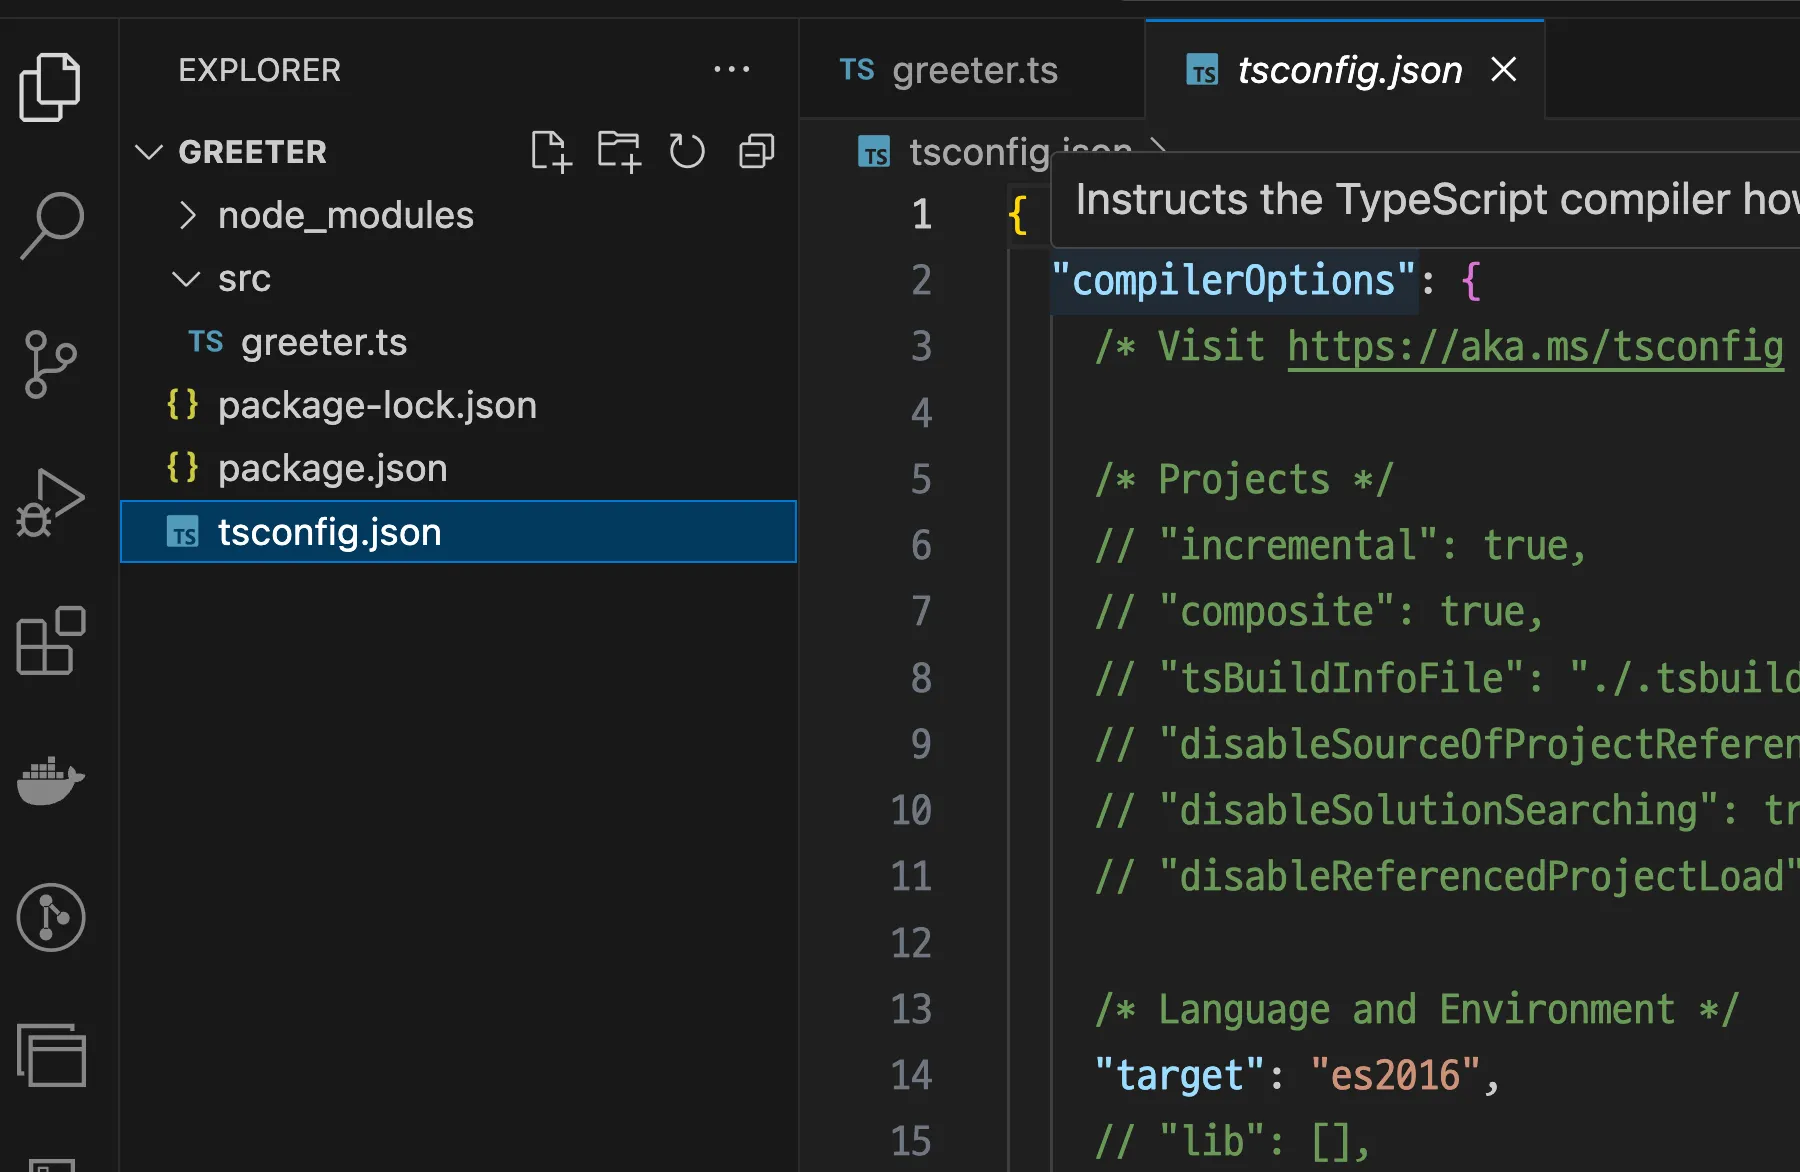Follow the aka.ms/tsconfig link
Screen dimensions: 1800x1172
tap(1534, 347)
